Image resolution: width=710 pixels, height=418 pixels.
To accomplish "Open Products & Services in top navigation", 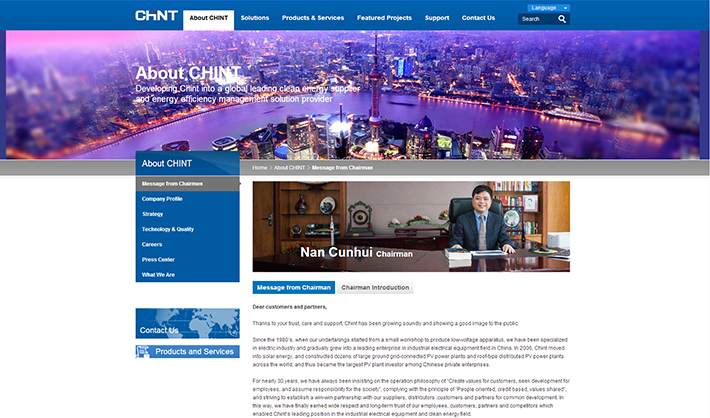I will click(x=313, y=18).
